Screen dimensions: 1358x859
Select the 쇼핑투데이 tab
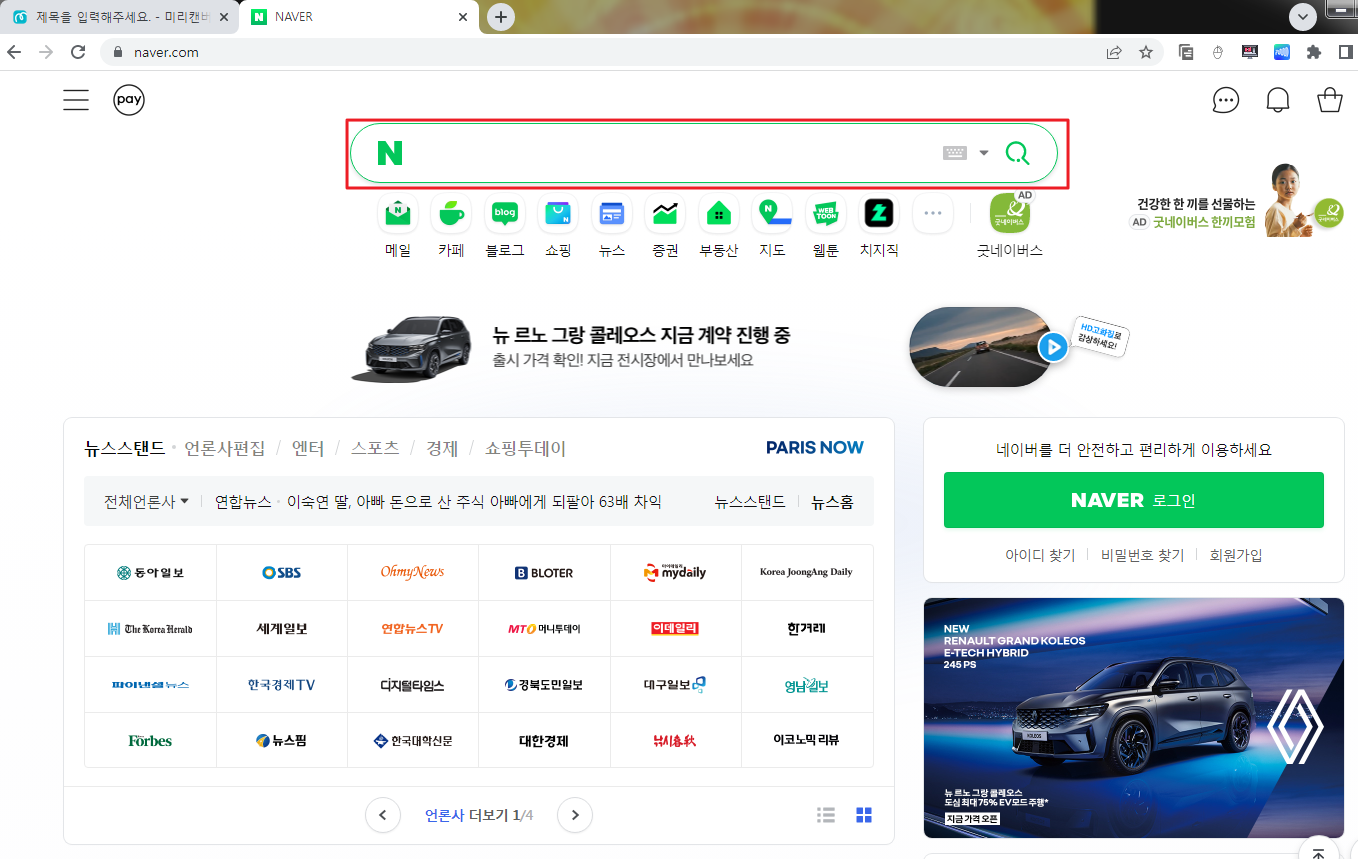[x=526, y=449]
